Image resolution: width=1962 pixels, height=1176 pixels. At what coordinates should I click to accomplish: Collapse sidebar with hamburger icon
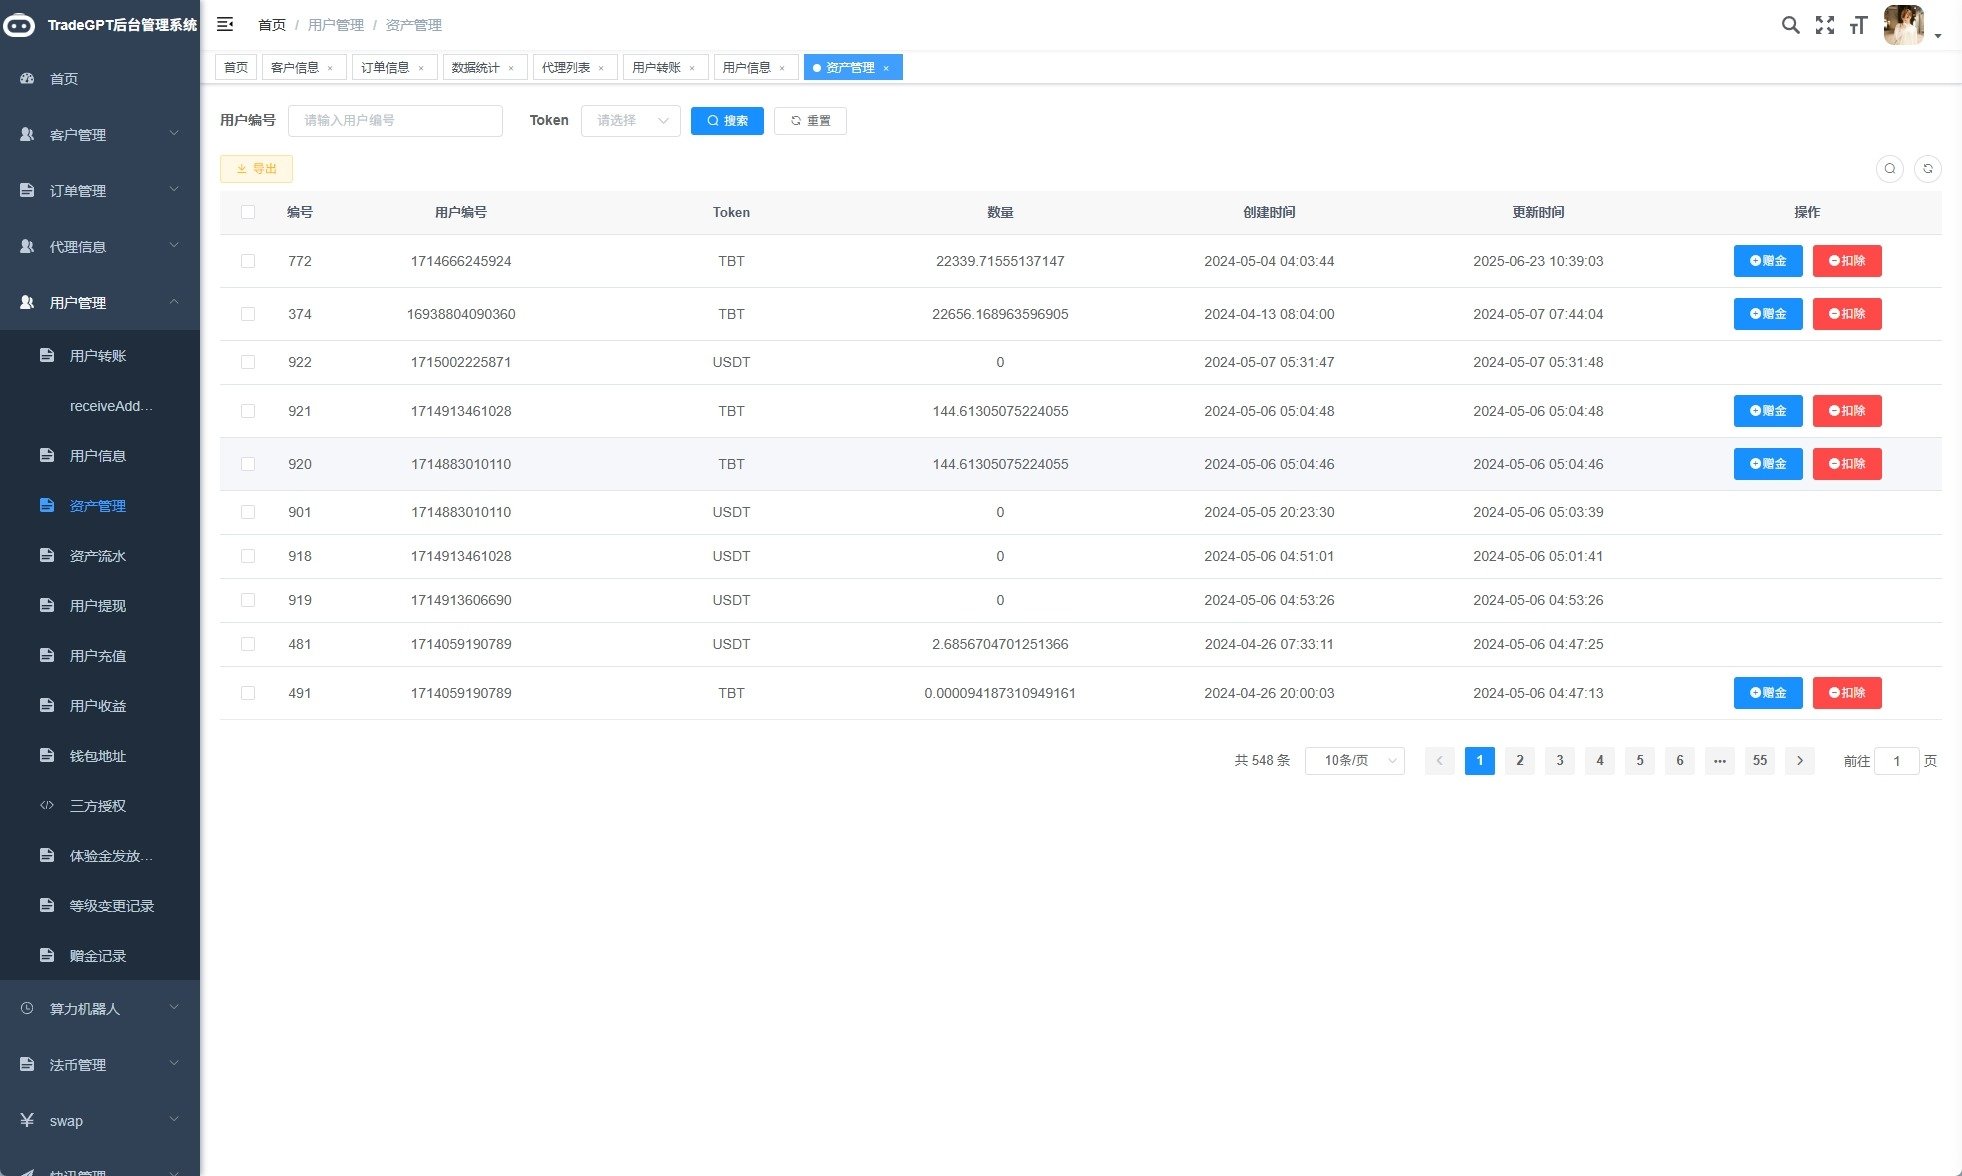click(x=225, y=24)
